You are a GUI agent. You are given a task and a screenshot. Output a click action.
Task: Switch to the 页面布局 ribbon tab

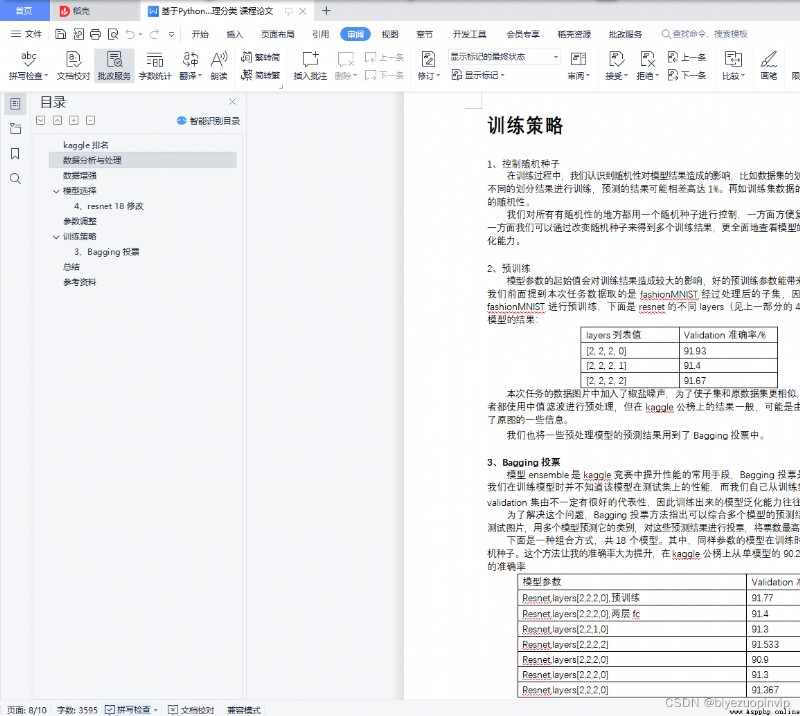pos(278,34)
